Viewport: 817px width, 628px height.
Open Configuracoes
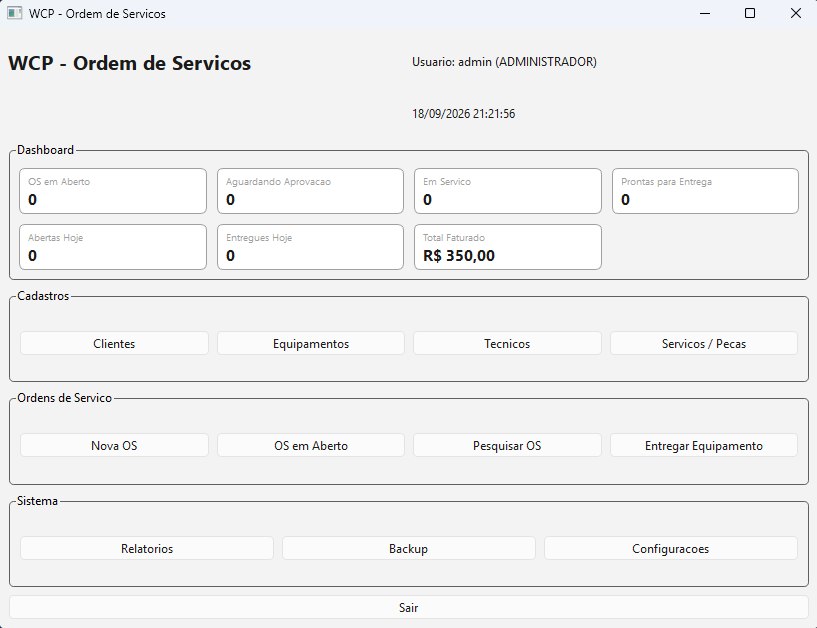click(x=671, y=548)
